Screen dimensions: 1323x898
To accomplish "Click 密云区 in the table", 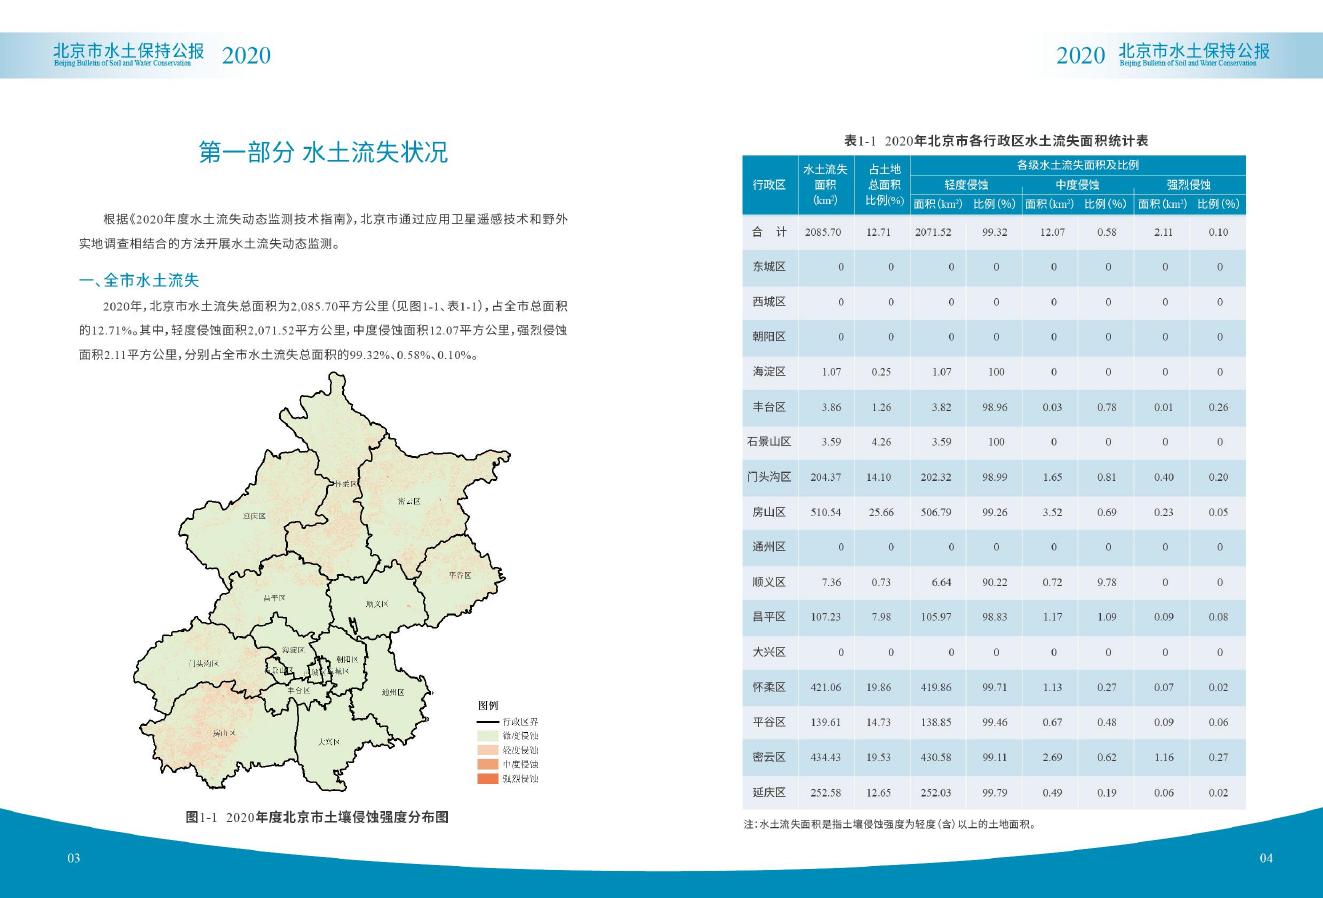I will pyautogui.click(x=769, y=757).
